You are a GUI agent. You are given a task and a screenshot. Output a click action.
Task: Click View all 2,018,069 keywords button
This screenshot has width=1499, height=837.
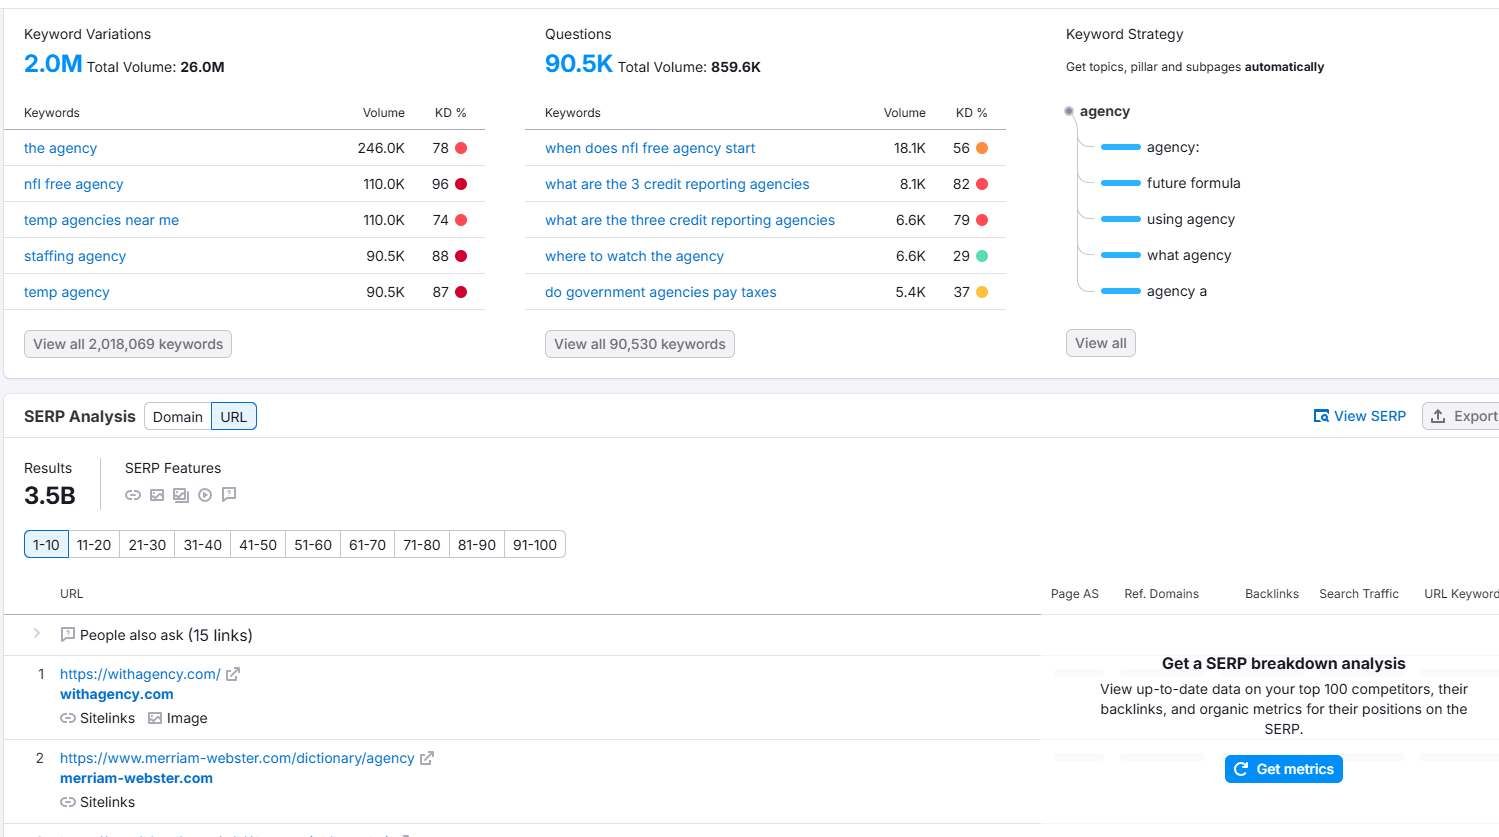tap(128, 344)
